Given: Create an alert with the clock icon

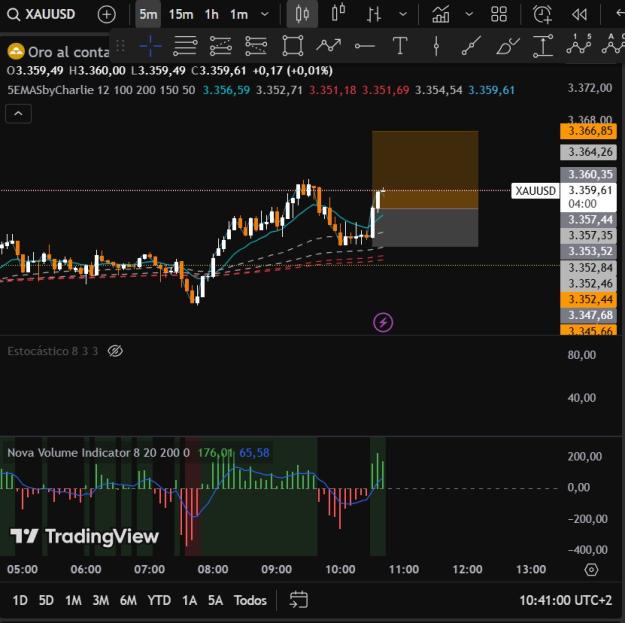Looking at the screenshot, I should tap(542, 15).
